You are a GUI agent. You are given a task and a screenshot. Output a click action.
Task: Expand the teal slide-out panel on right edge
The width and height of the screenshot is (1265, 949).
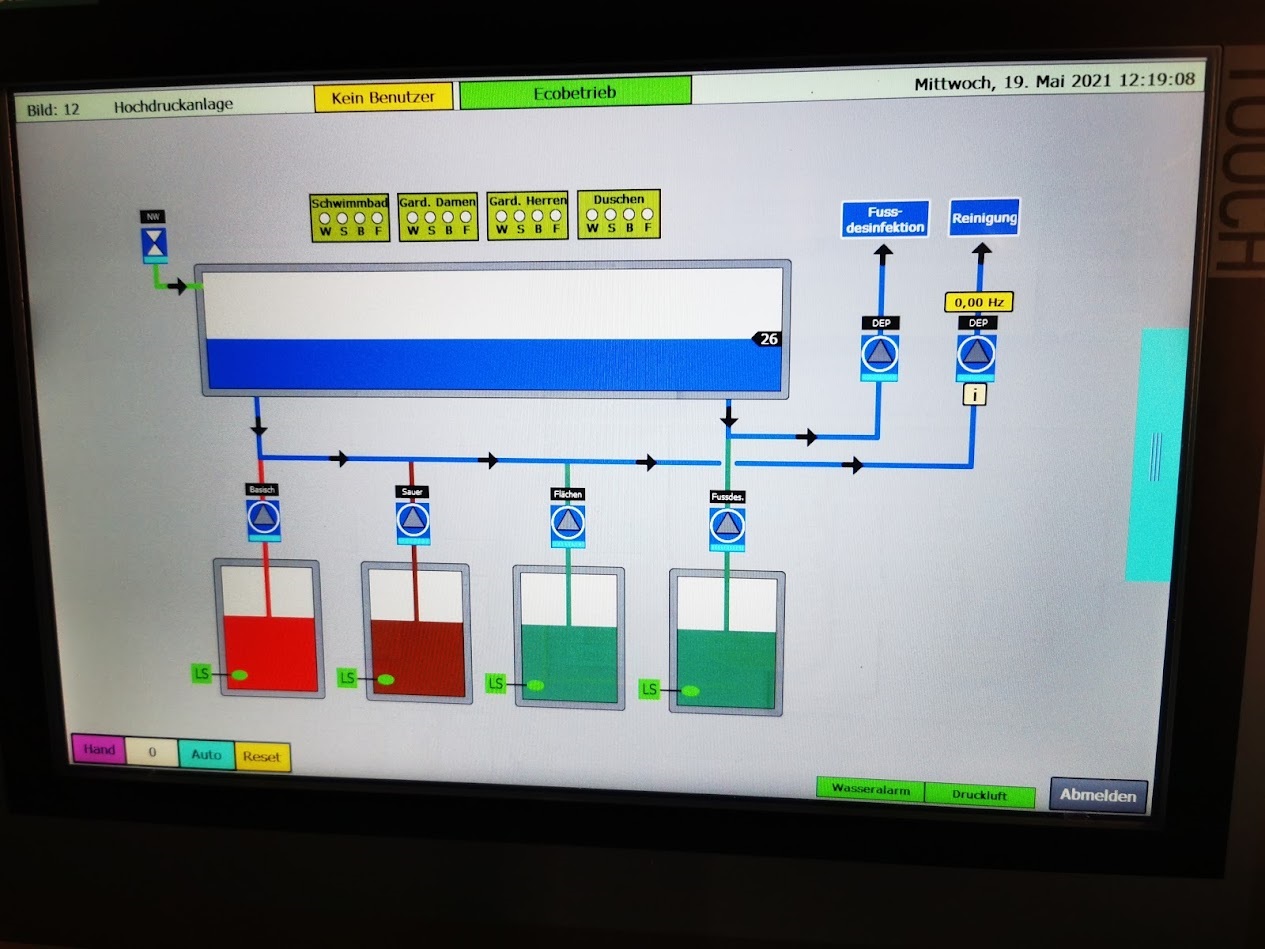coord(1157,455)
